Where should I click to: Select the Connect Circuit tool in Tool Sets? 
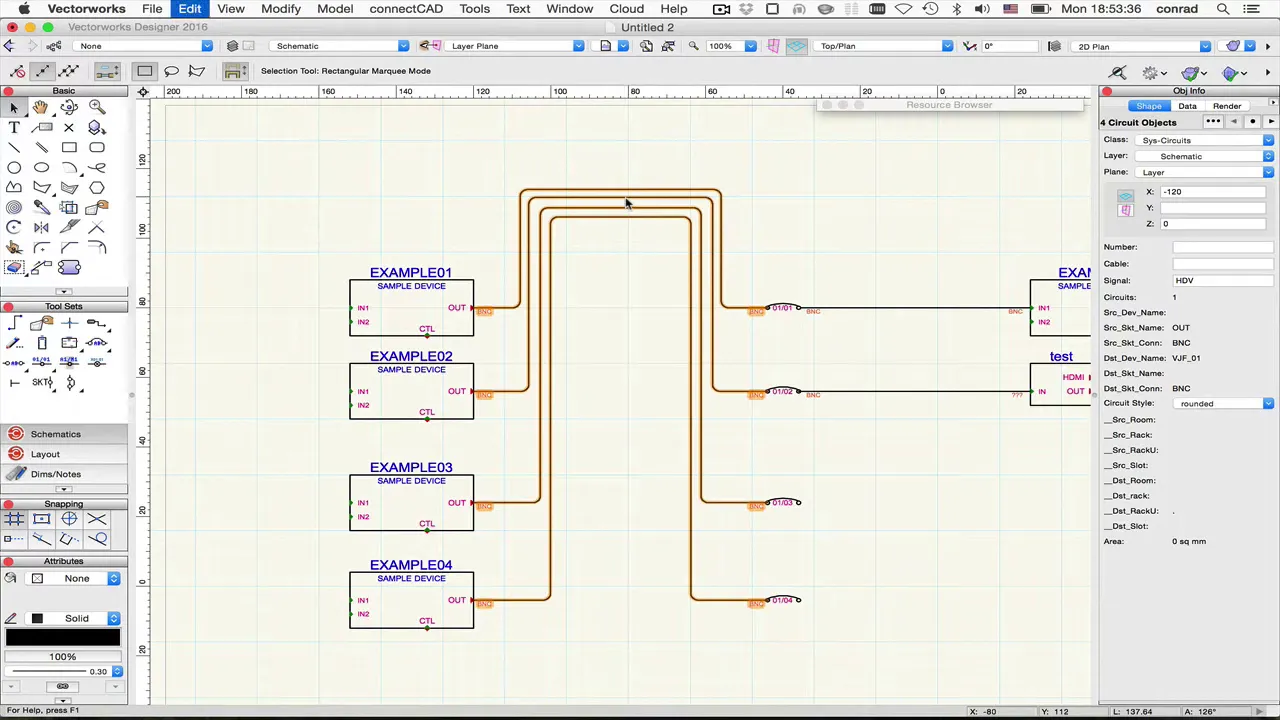[x=14, y=323]
